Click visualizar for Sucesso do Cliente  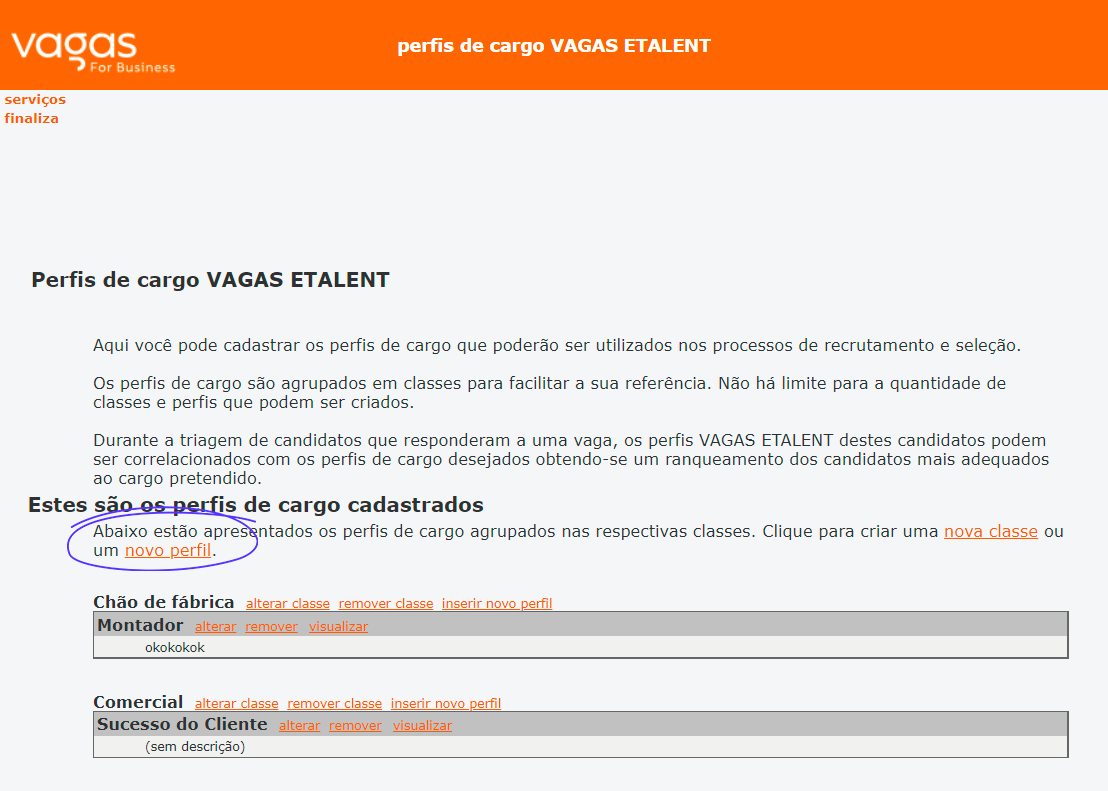pyautogui.click(x=423, y=726)
